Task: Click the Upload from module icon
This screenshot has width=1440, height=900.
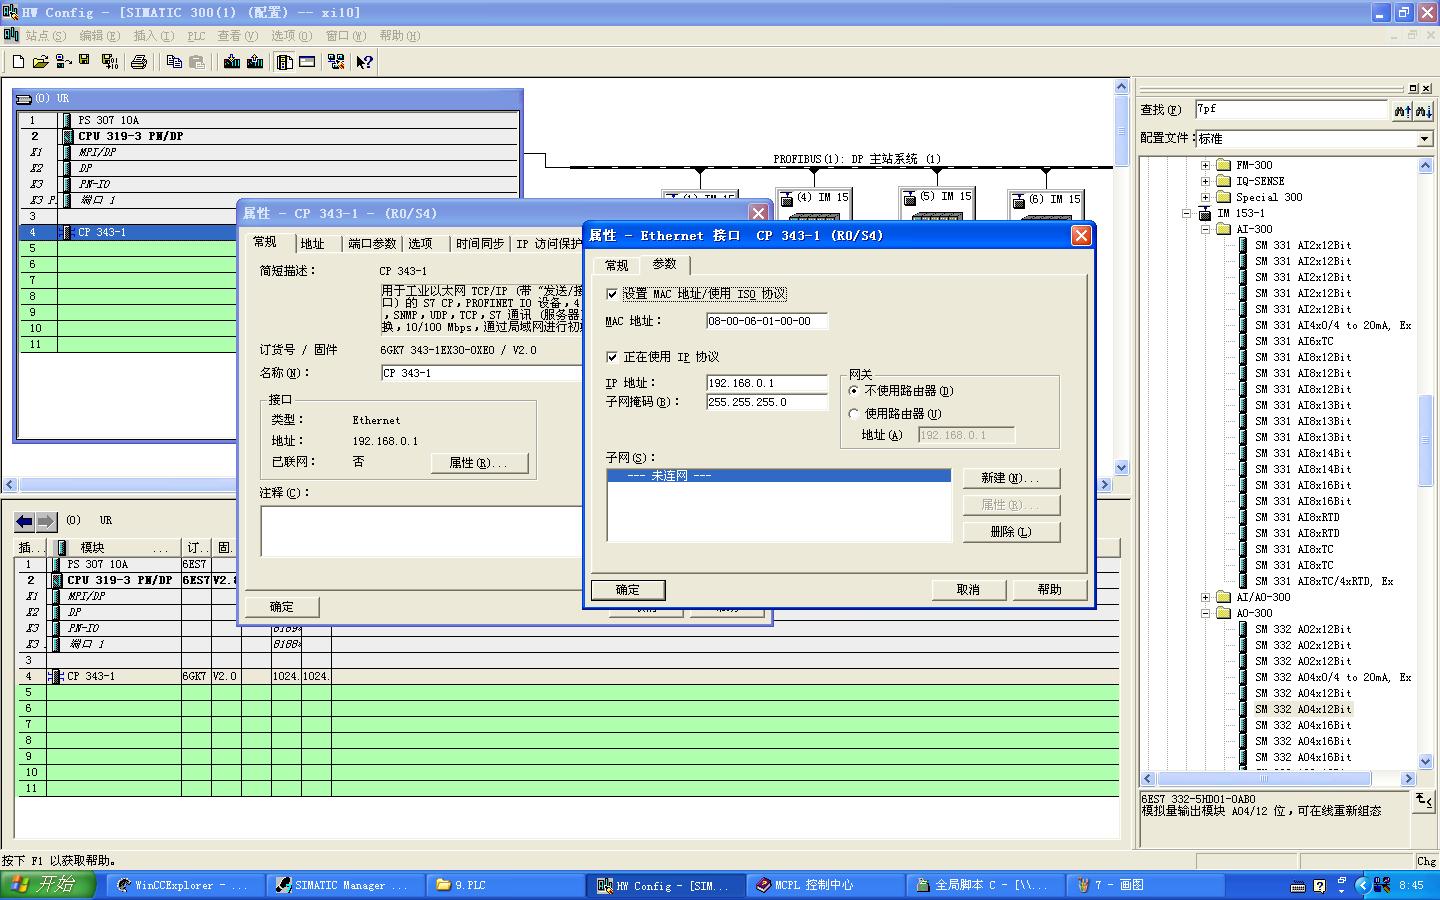Action: (x=255, y=62)
